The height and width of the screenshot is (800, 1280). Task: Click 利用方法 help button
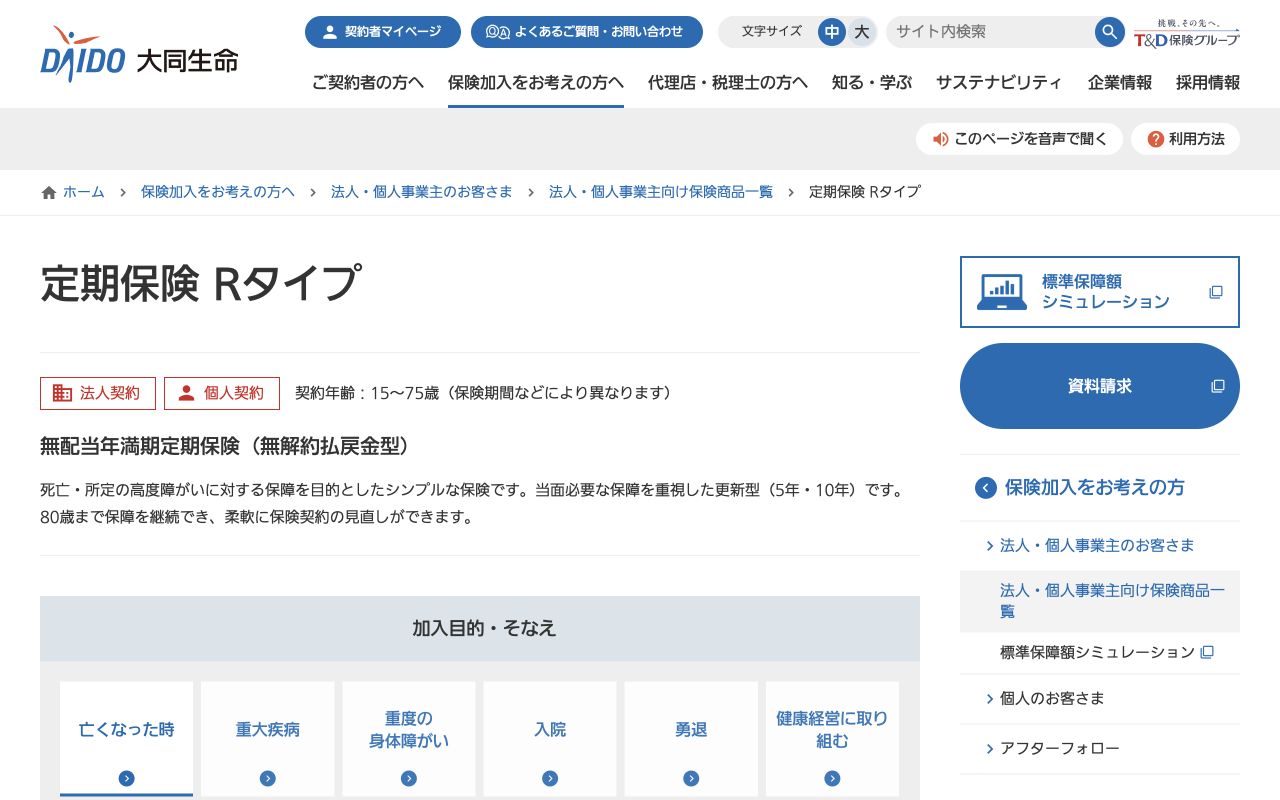(x=1185, y=139)
